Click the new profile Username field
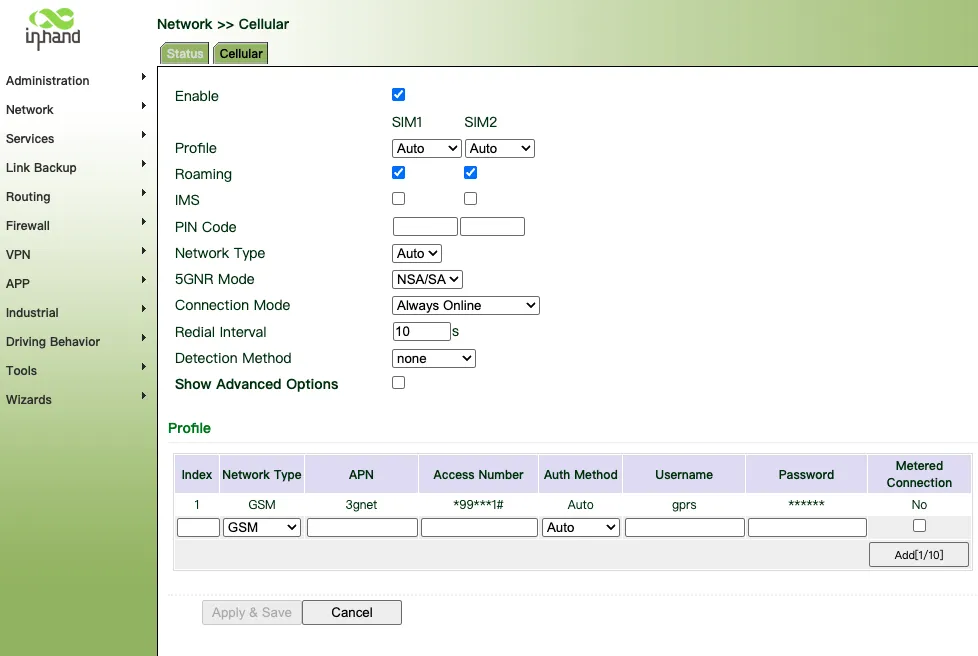Image resolution: width=978 pixels, height=656 pixels. [685, 528]
